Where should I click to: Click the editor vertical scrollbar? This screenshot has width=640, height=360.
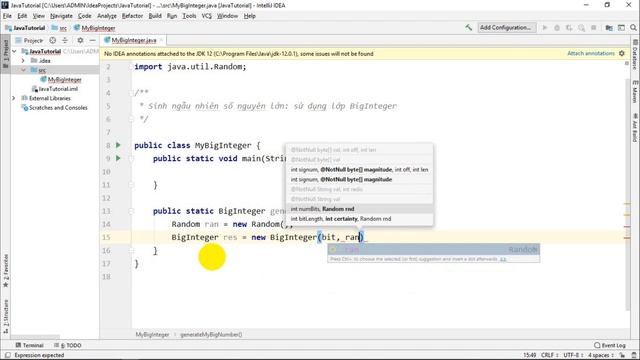[x=627, y=195]
